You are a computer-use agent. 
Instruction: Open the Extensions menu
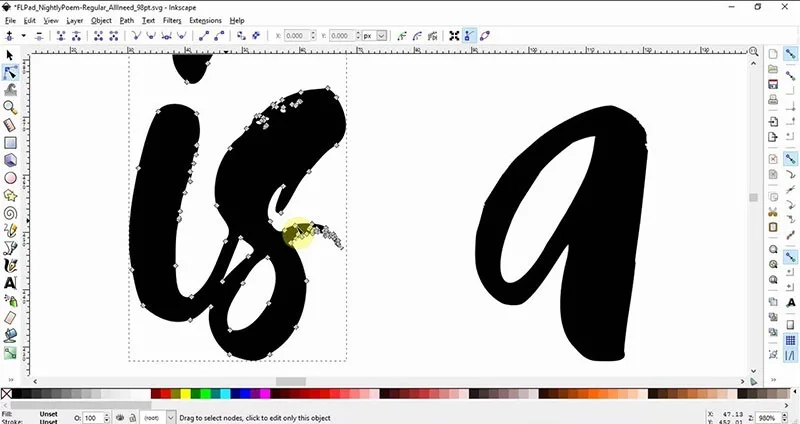pyautogui.click(x=205, y=20)
